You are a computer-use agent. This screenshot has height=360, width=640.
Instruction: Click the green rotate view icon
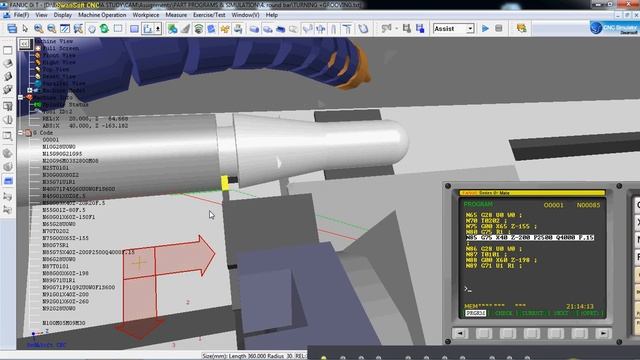(104, 29)
